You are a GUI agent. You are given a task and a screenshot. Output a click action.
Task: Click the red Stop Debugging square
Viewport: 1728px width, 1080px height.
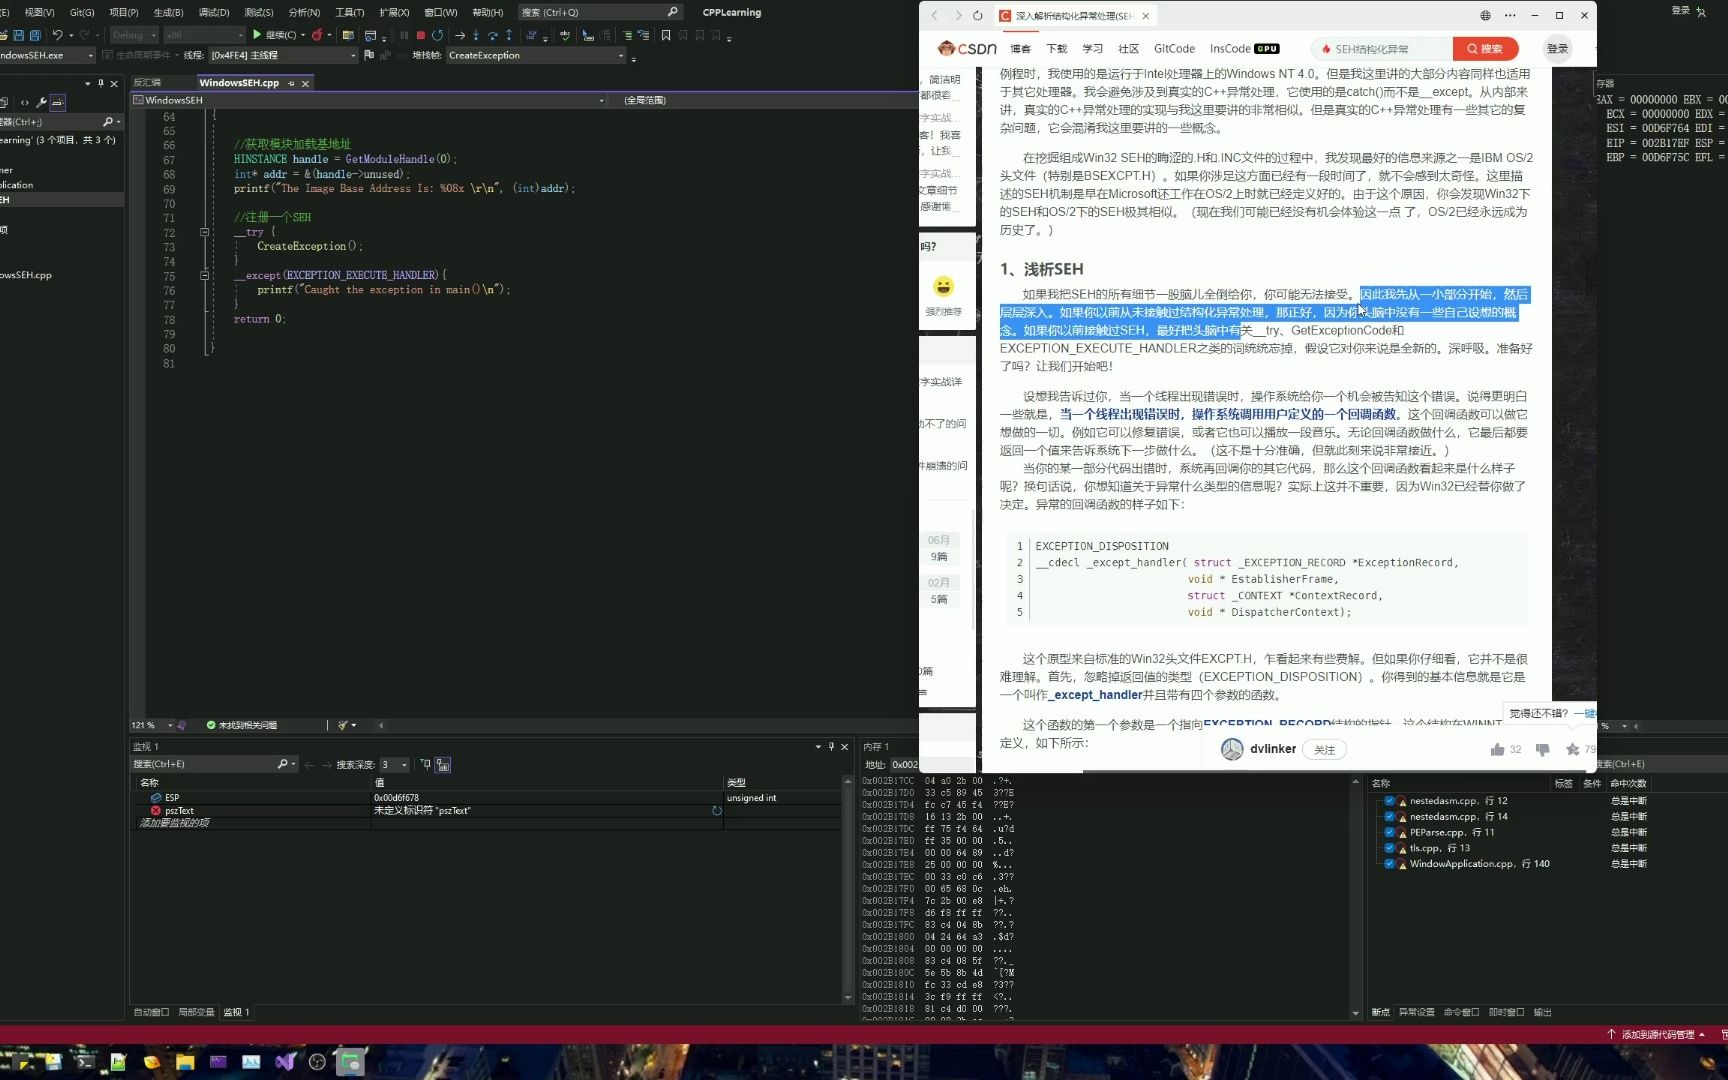(x=421, y=35)
